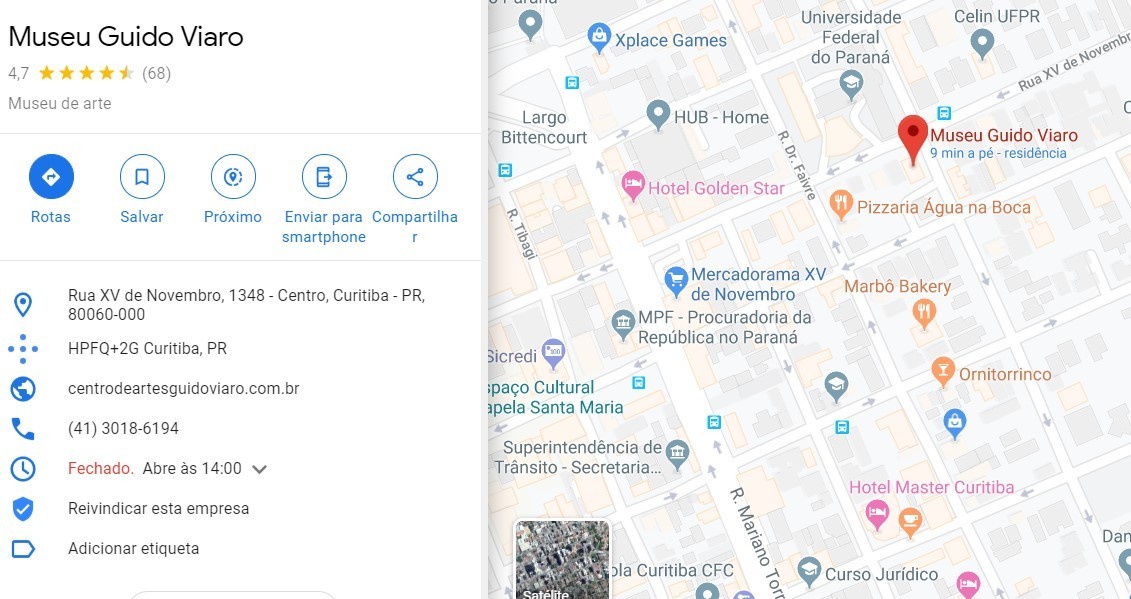Viewport: 1131px width, 599px height.
Task: Select the Mercadorama XV de Novembro cart marker
Action: (676, 281)
